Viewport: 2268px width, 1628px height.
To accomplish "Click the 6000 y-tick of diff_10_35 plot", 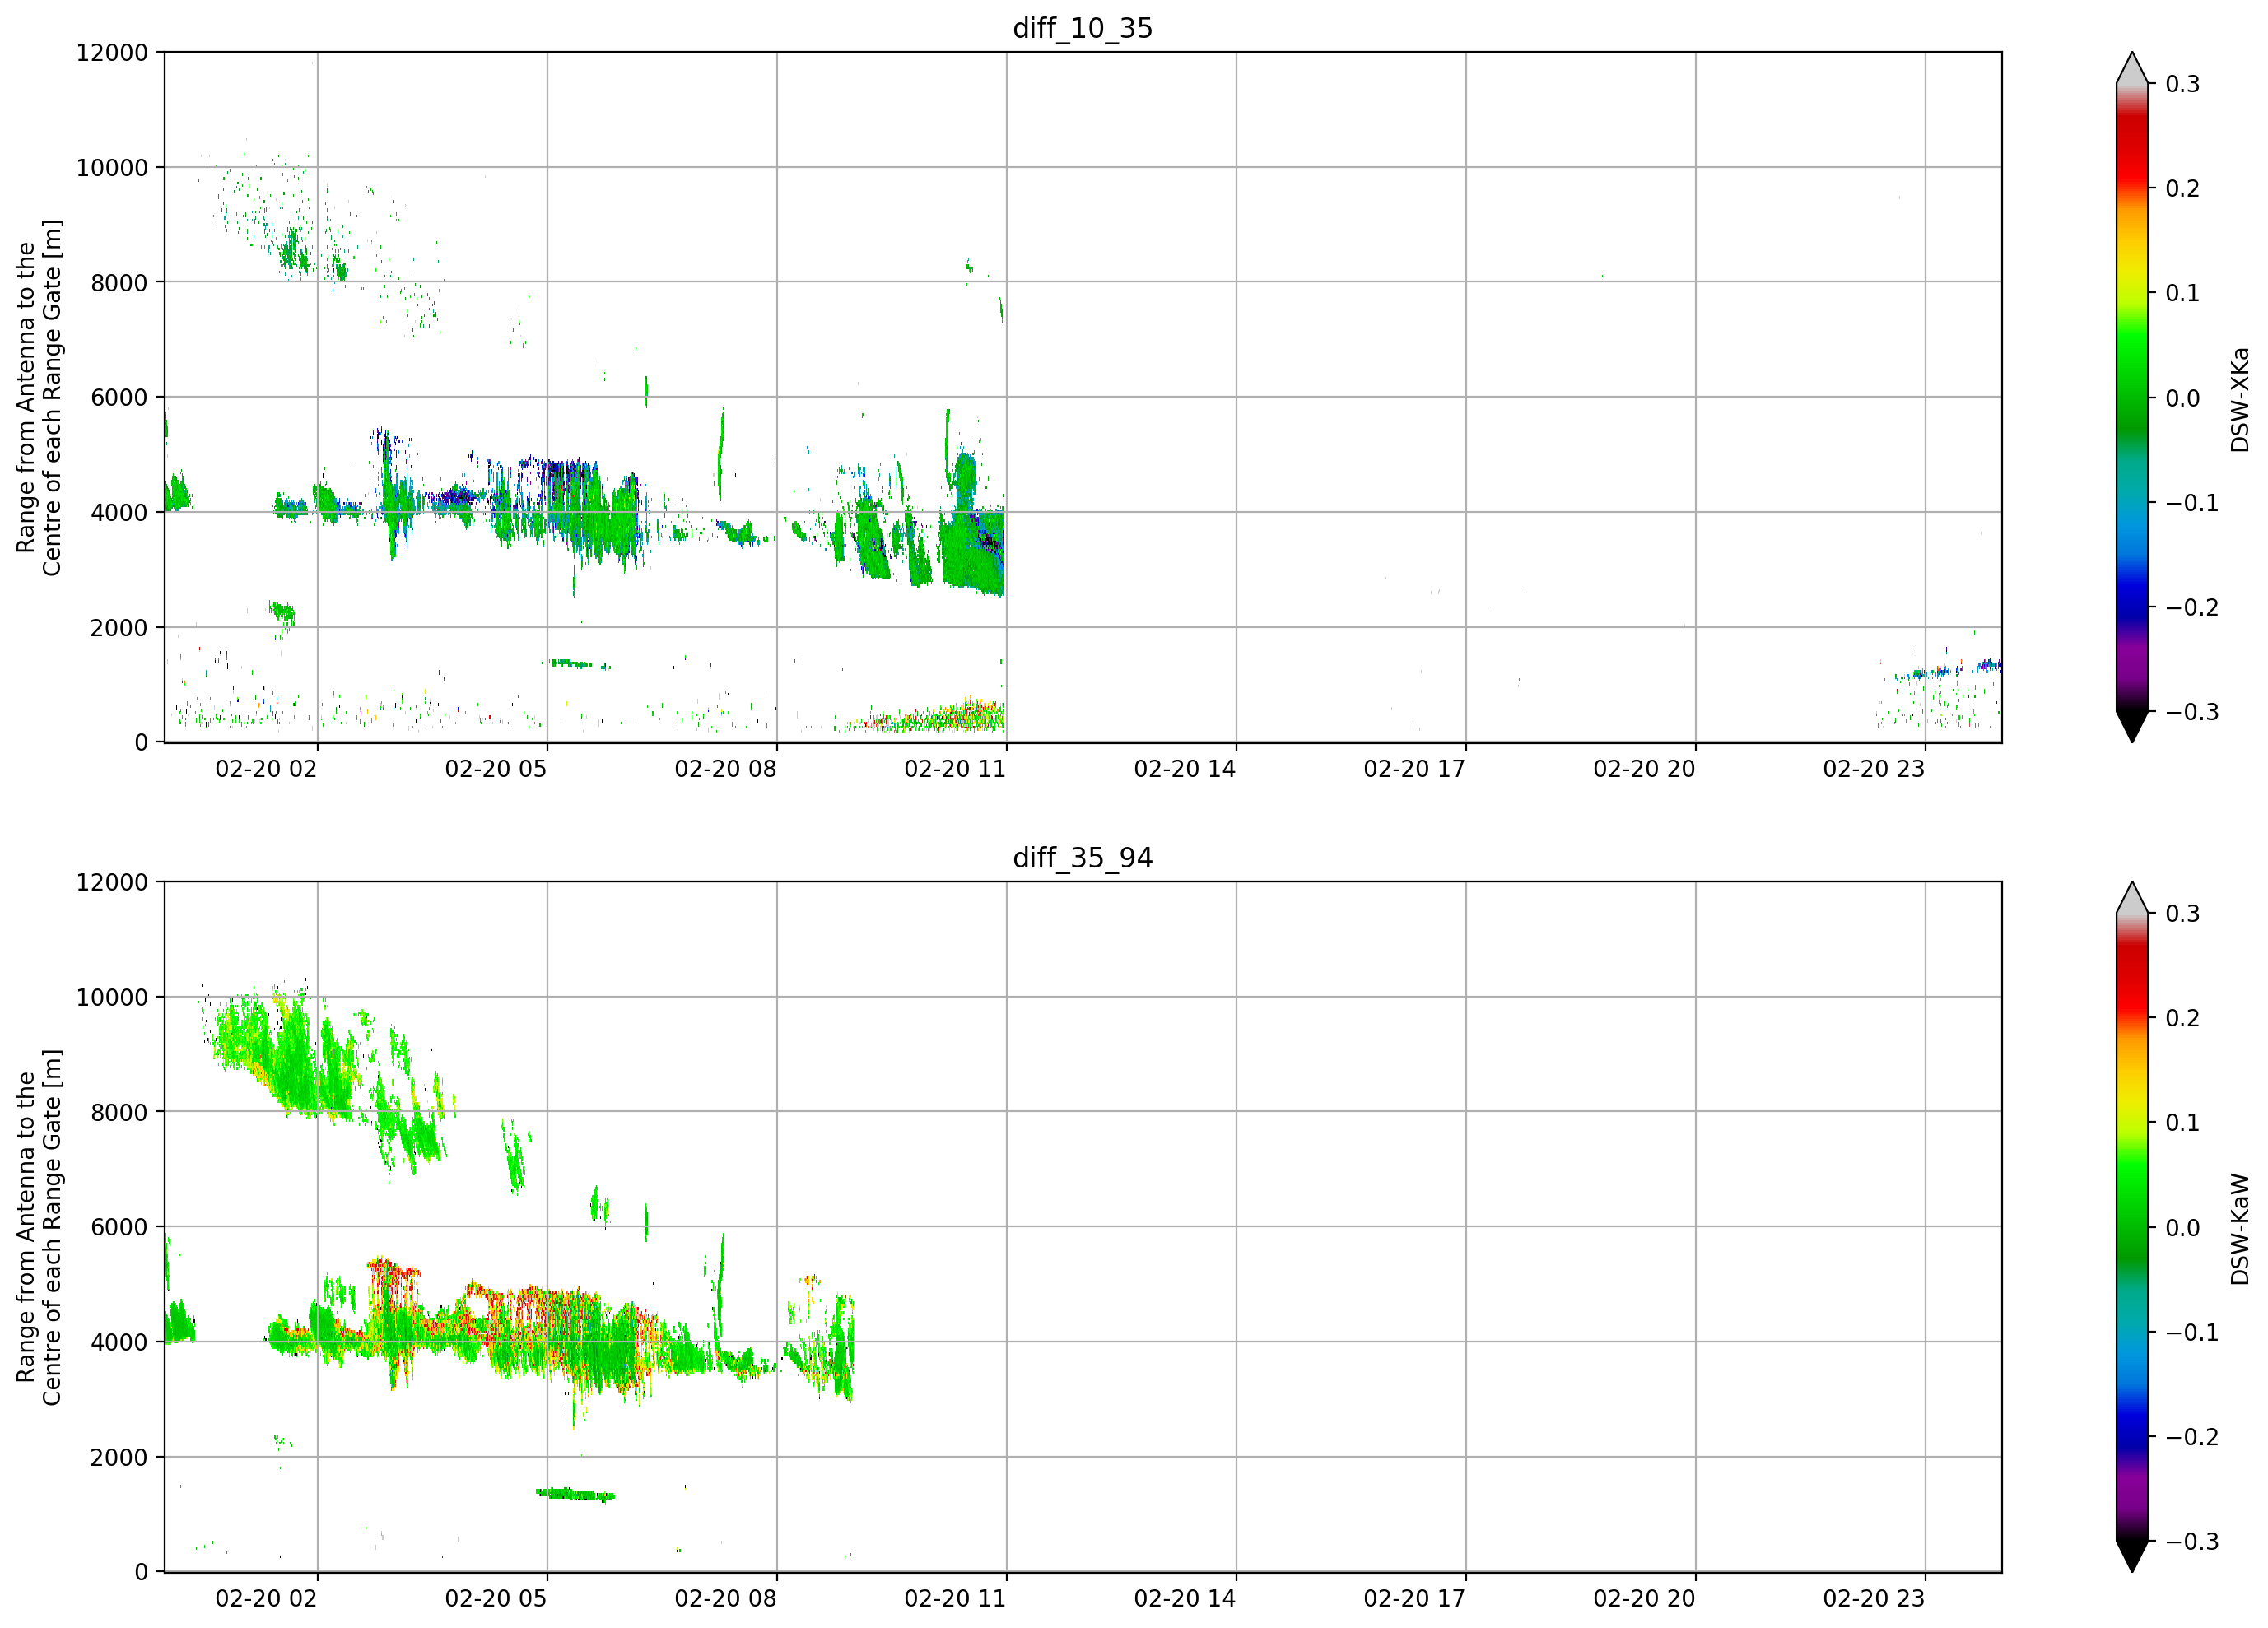I will click(119, 398).
